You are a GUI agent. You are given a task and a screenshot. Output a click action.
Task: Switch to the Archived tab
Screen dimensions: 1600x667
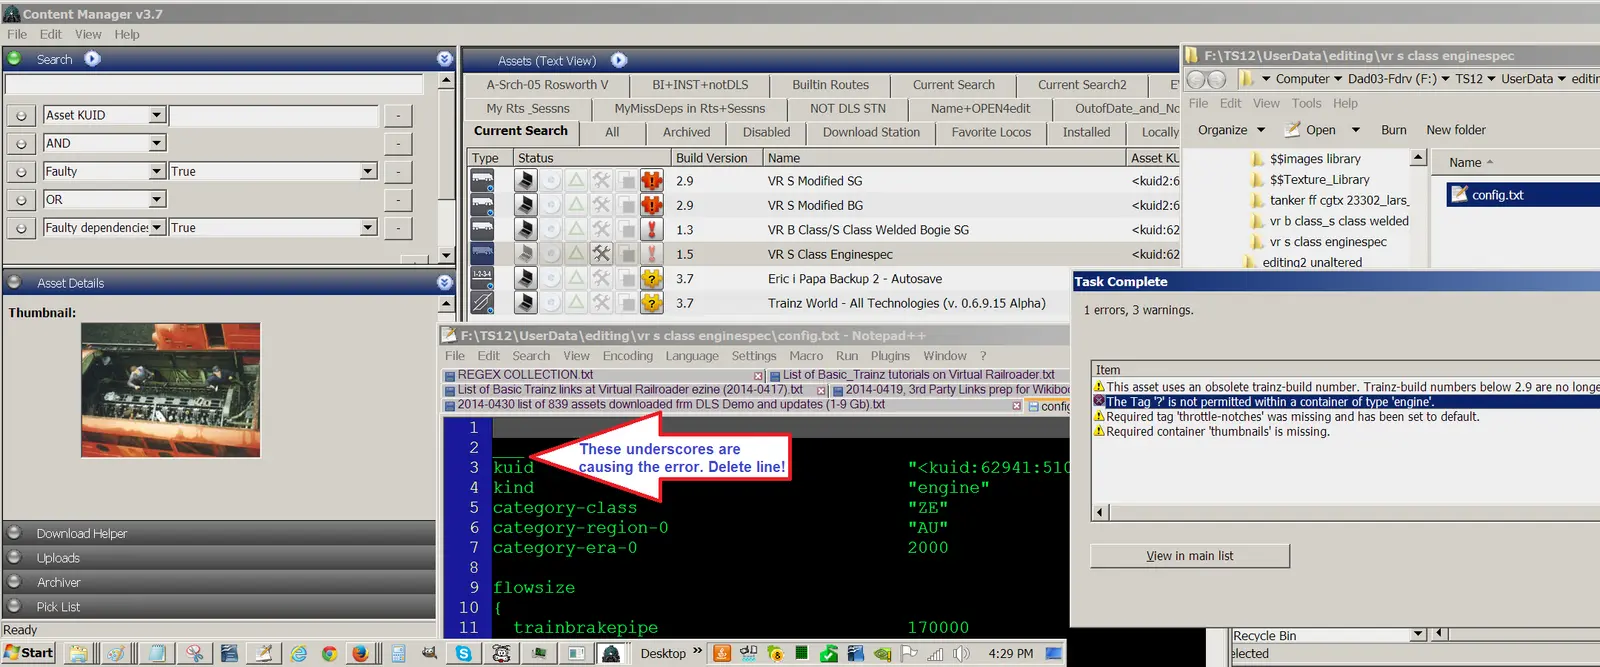(x=686, y=132)
